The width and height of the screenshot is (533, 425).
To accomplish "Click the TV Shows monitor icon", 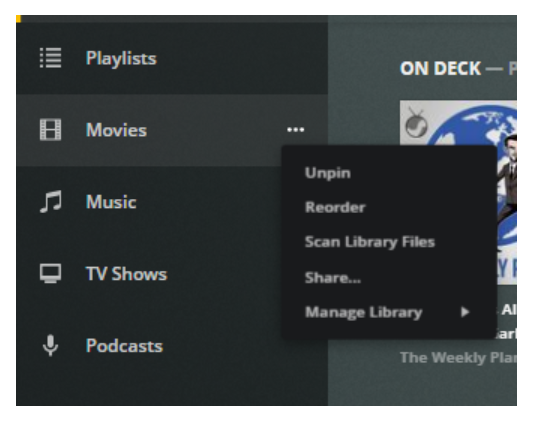I will [51, 273].
